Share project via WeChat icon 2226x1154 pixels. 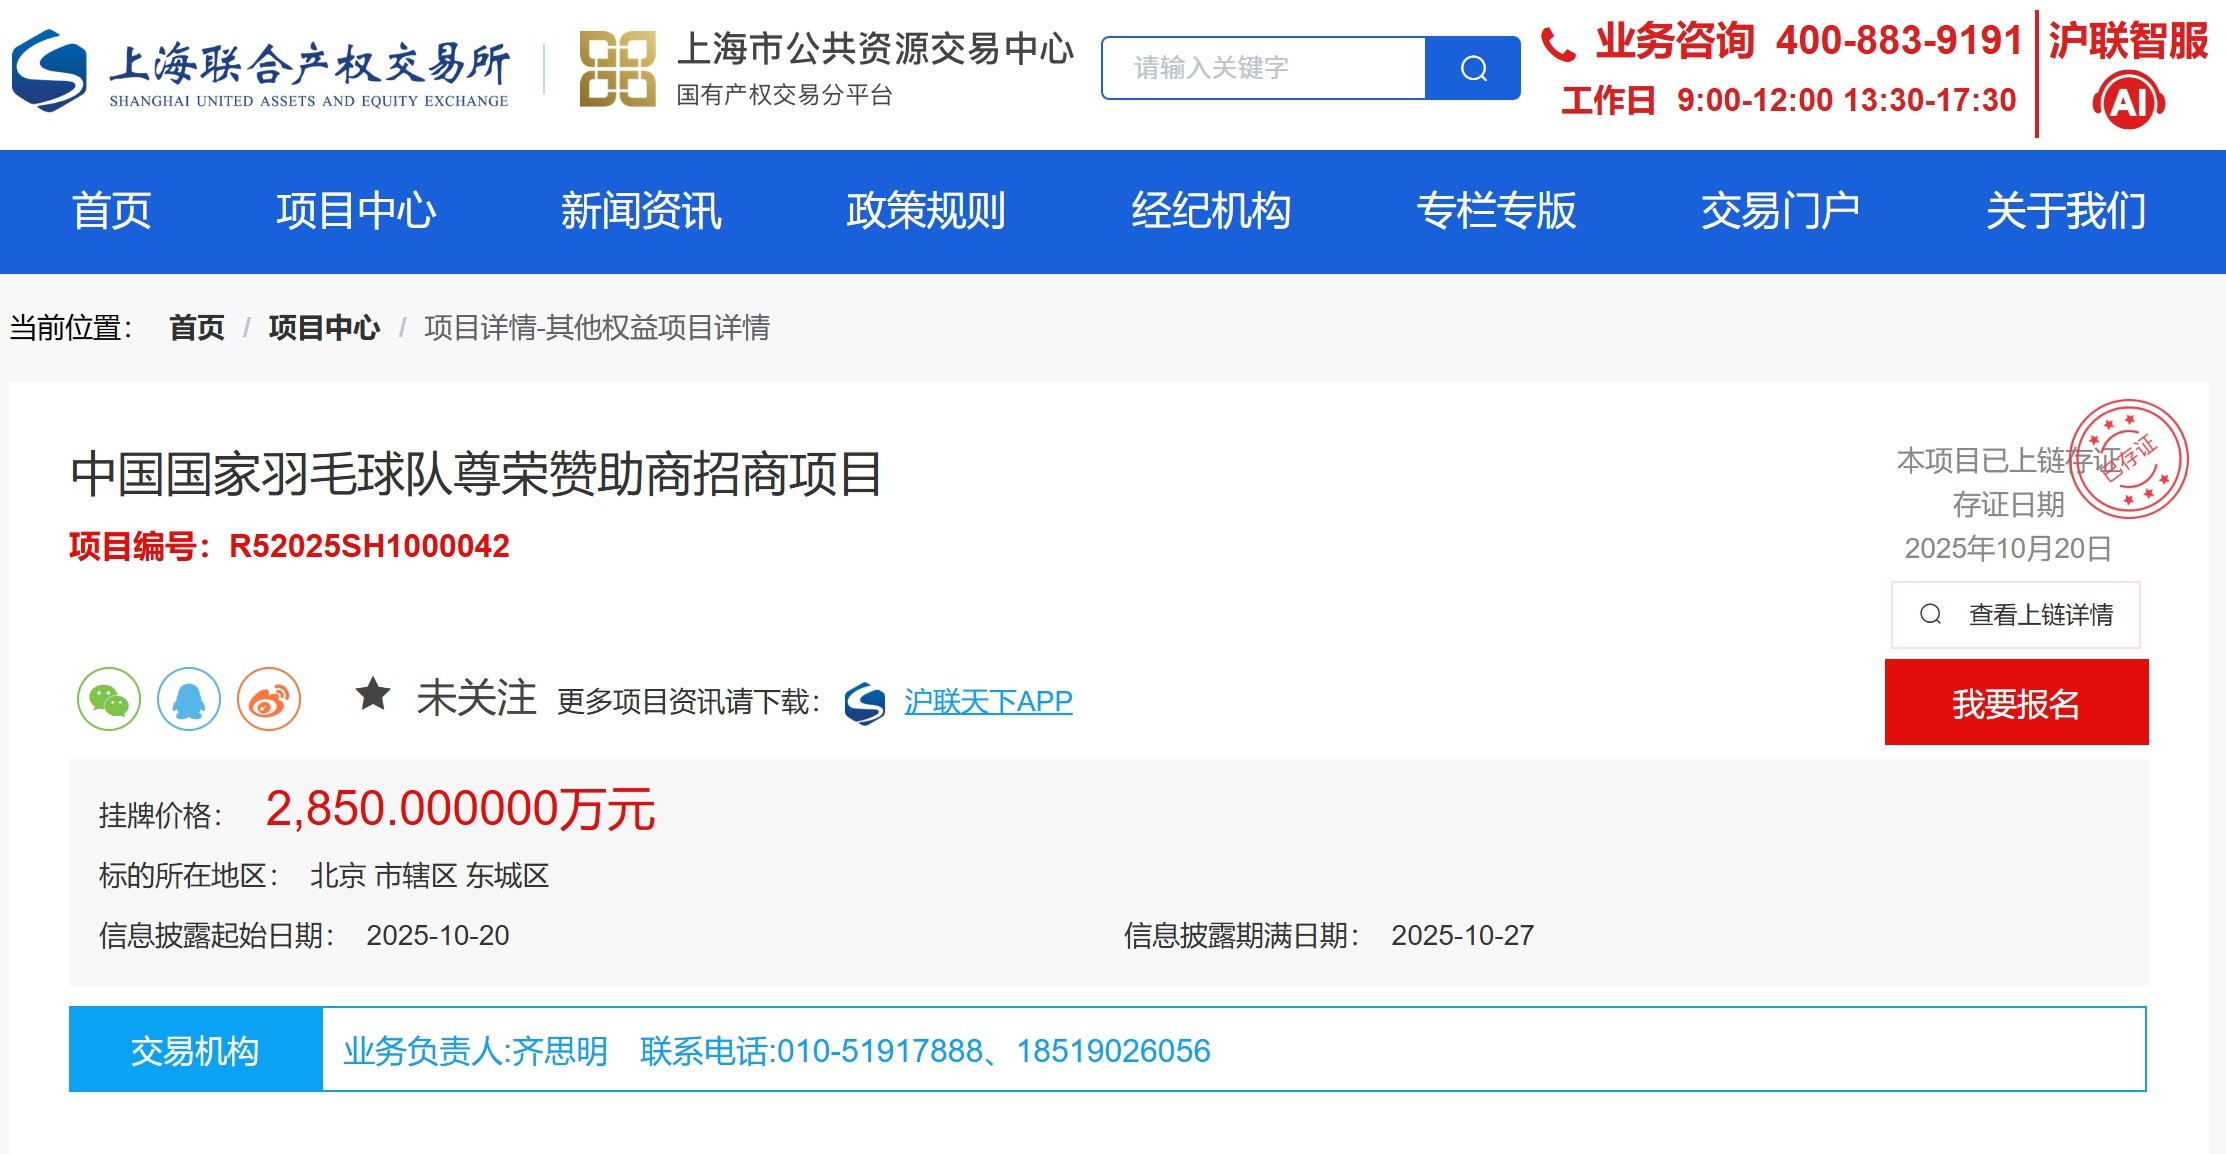(x=109, y=700)
